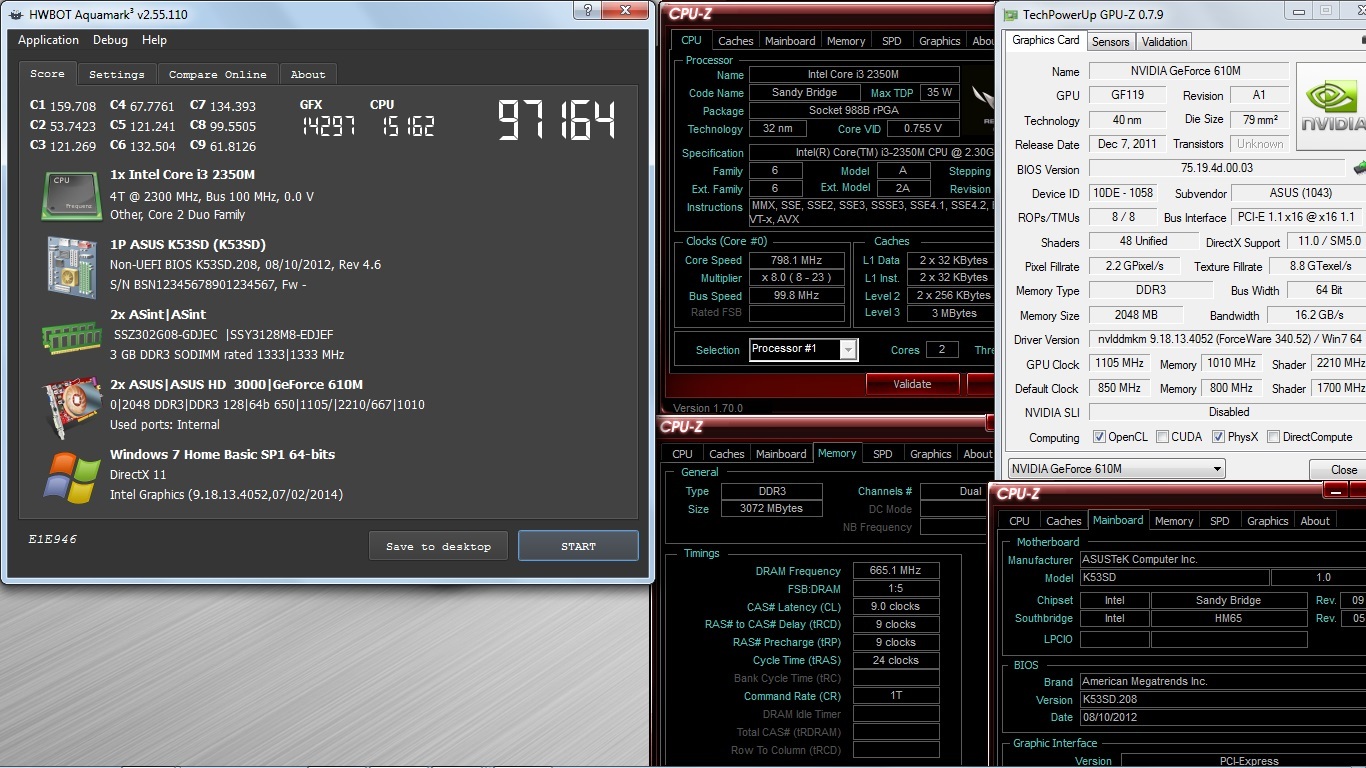The width and height of the screenshot is (1366, 768).
Task: Click the GPU-Z title bar icon
Action: coord(1011,14)
